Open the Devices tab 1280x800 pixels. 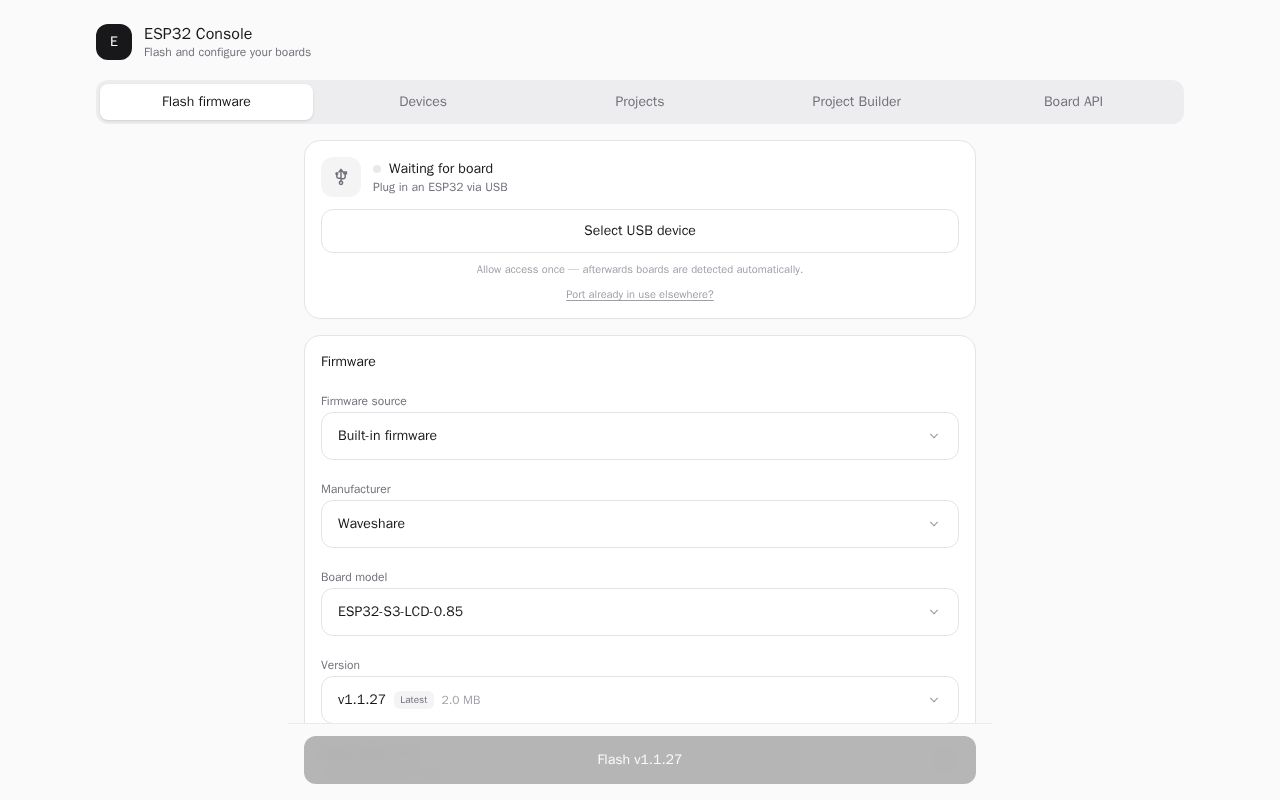(423, 102)
